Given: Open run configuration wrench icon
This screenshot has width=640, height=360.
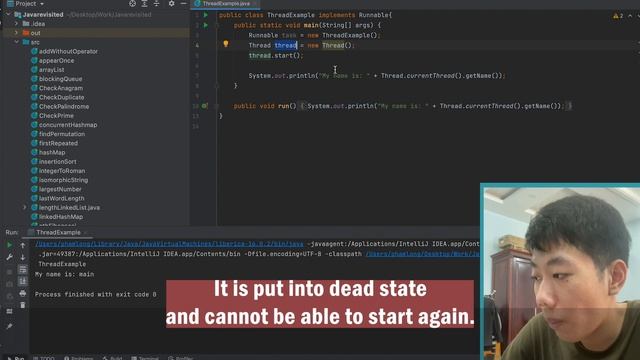Looking at the screenshot, I should tap(9, 257).
